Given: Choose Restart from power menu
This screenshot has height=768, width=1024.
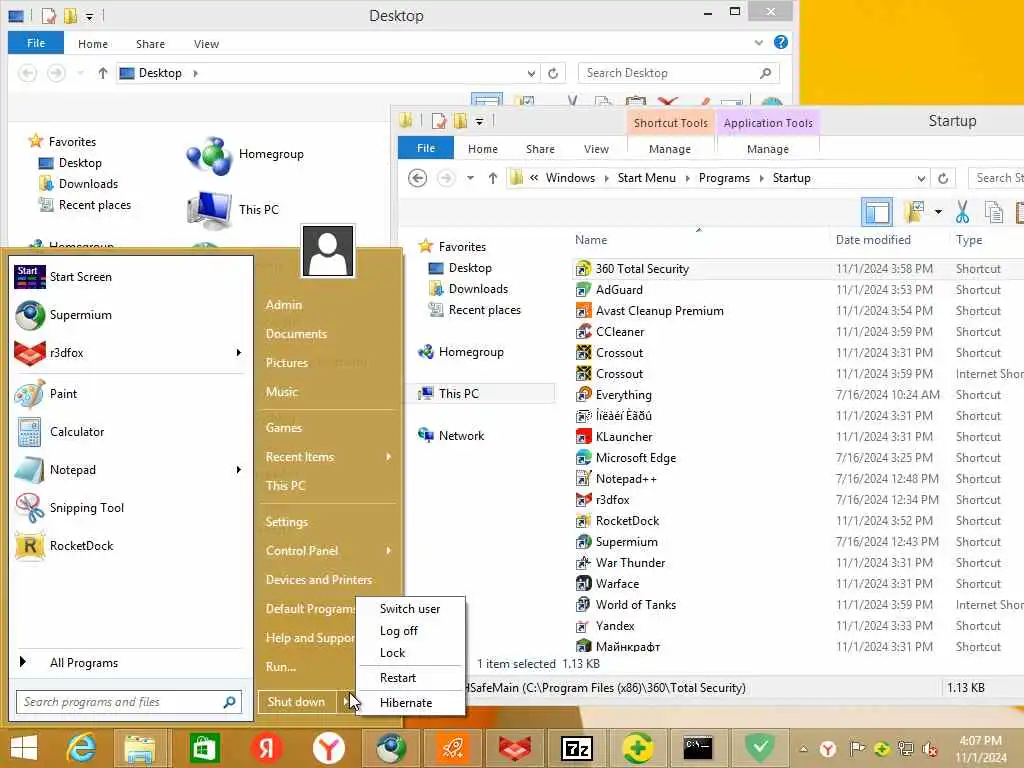Looking at the screenshot, I should tap(398, 678).
